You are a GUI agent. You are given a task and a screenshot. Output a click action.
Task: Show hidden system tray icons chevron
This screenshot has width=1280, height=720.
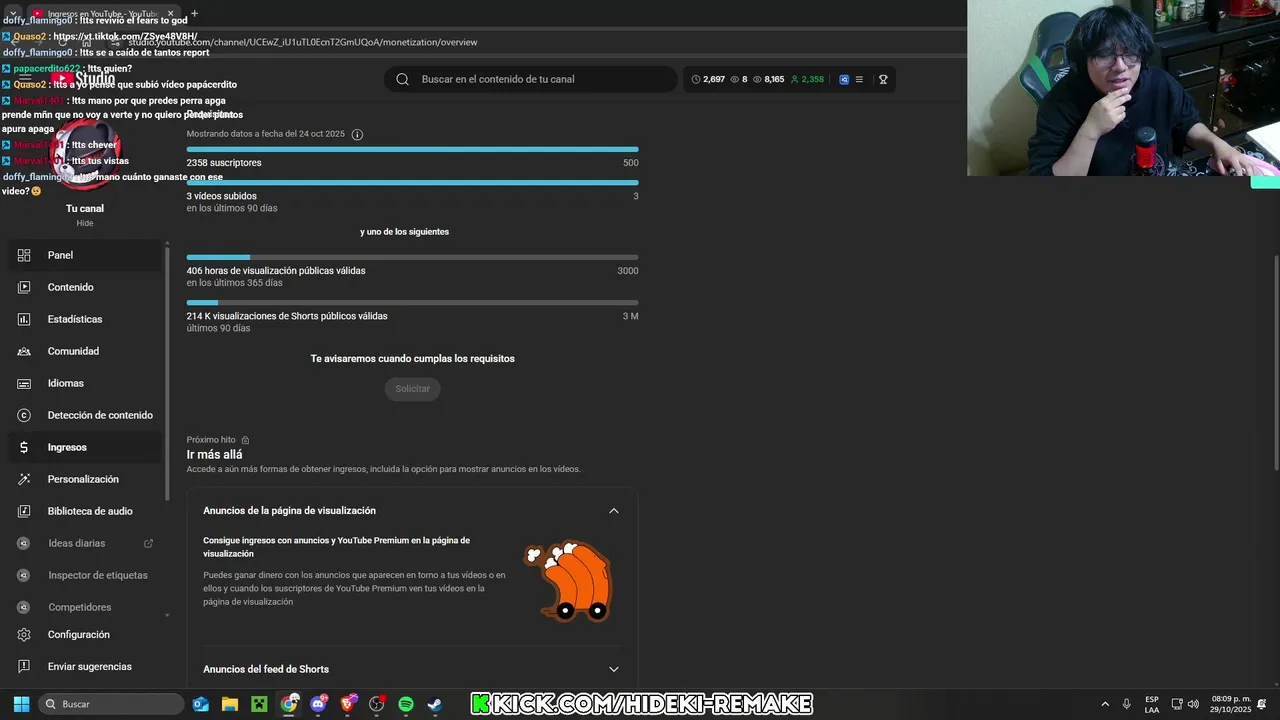click(1105, 704)
